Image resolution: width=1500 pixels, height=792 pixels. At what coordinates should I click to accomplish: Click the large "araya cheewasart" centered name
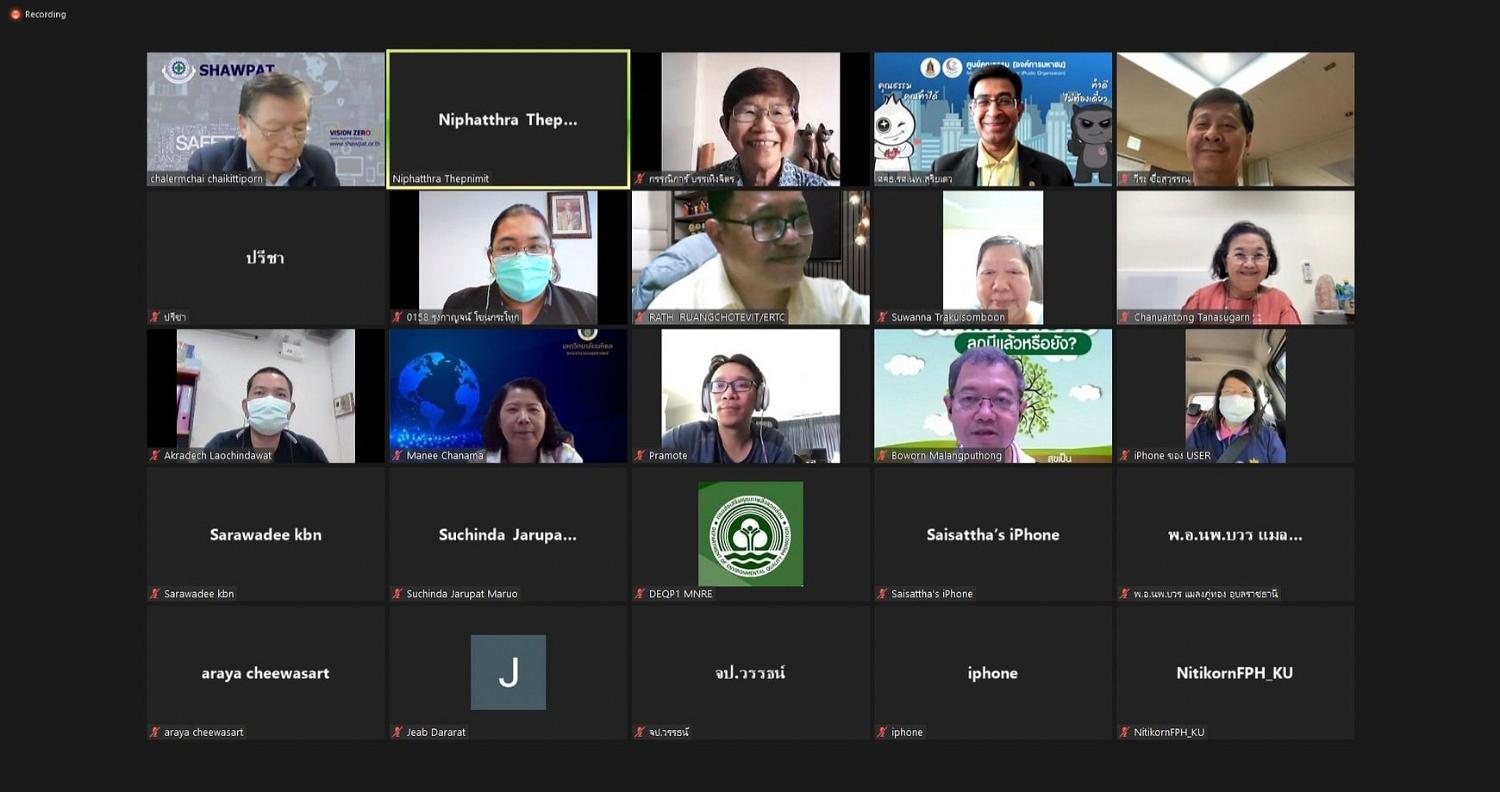266,673
